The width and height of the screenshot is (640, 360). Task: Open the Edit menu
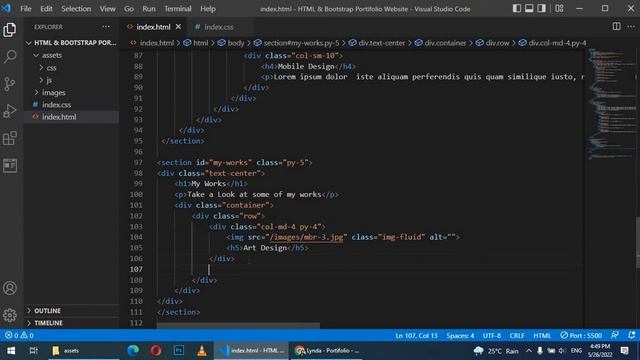(x=46, y=9)
